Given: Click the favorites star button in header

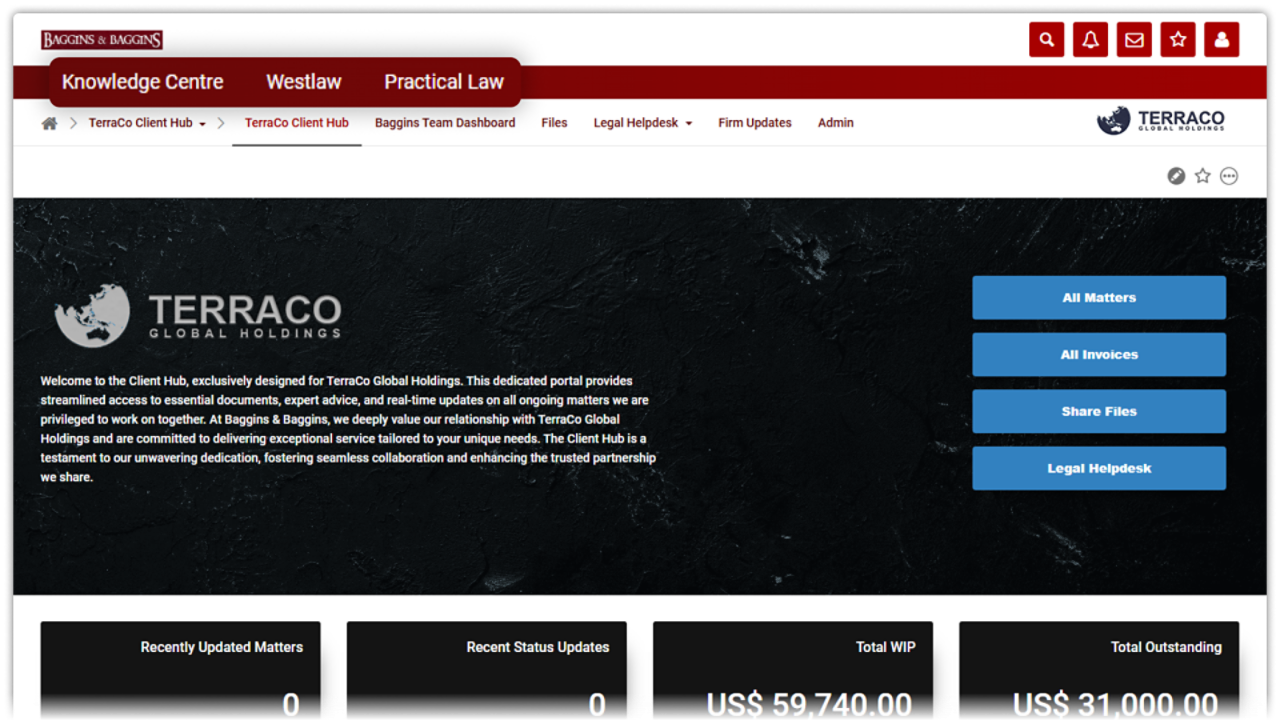Looking at the screenshot, I should [1178, 40].
